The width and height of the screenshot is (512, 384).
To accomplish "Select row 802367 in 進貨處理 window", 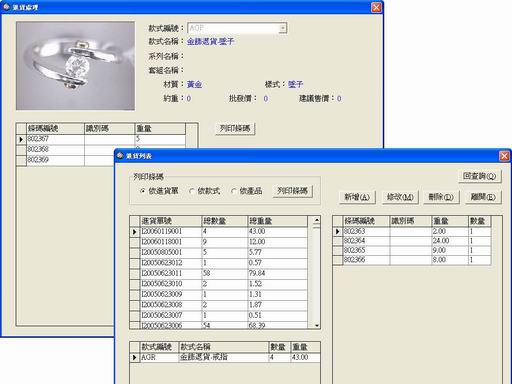I will point(101,139).
